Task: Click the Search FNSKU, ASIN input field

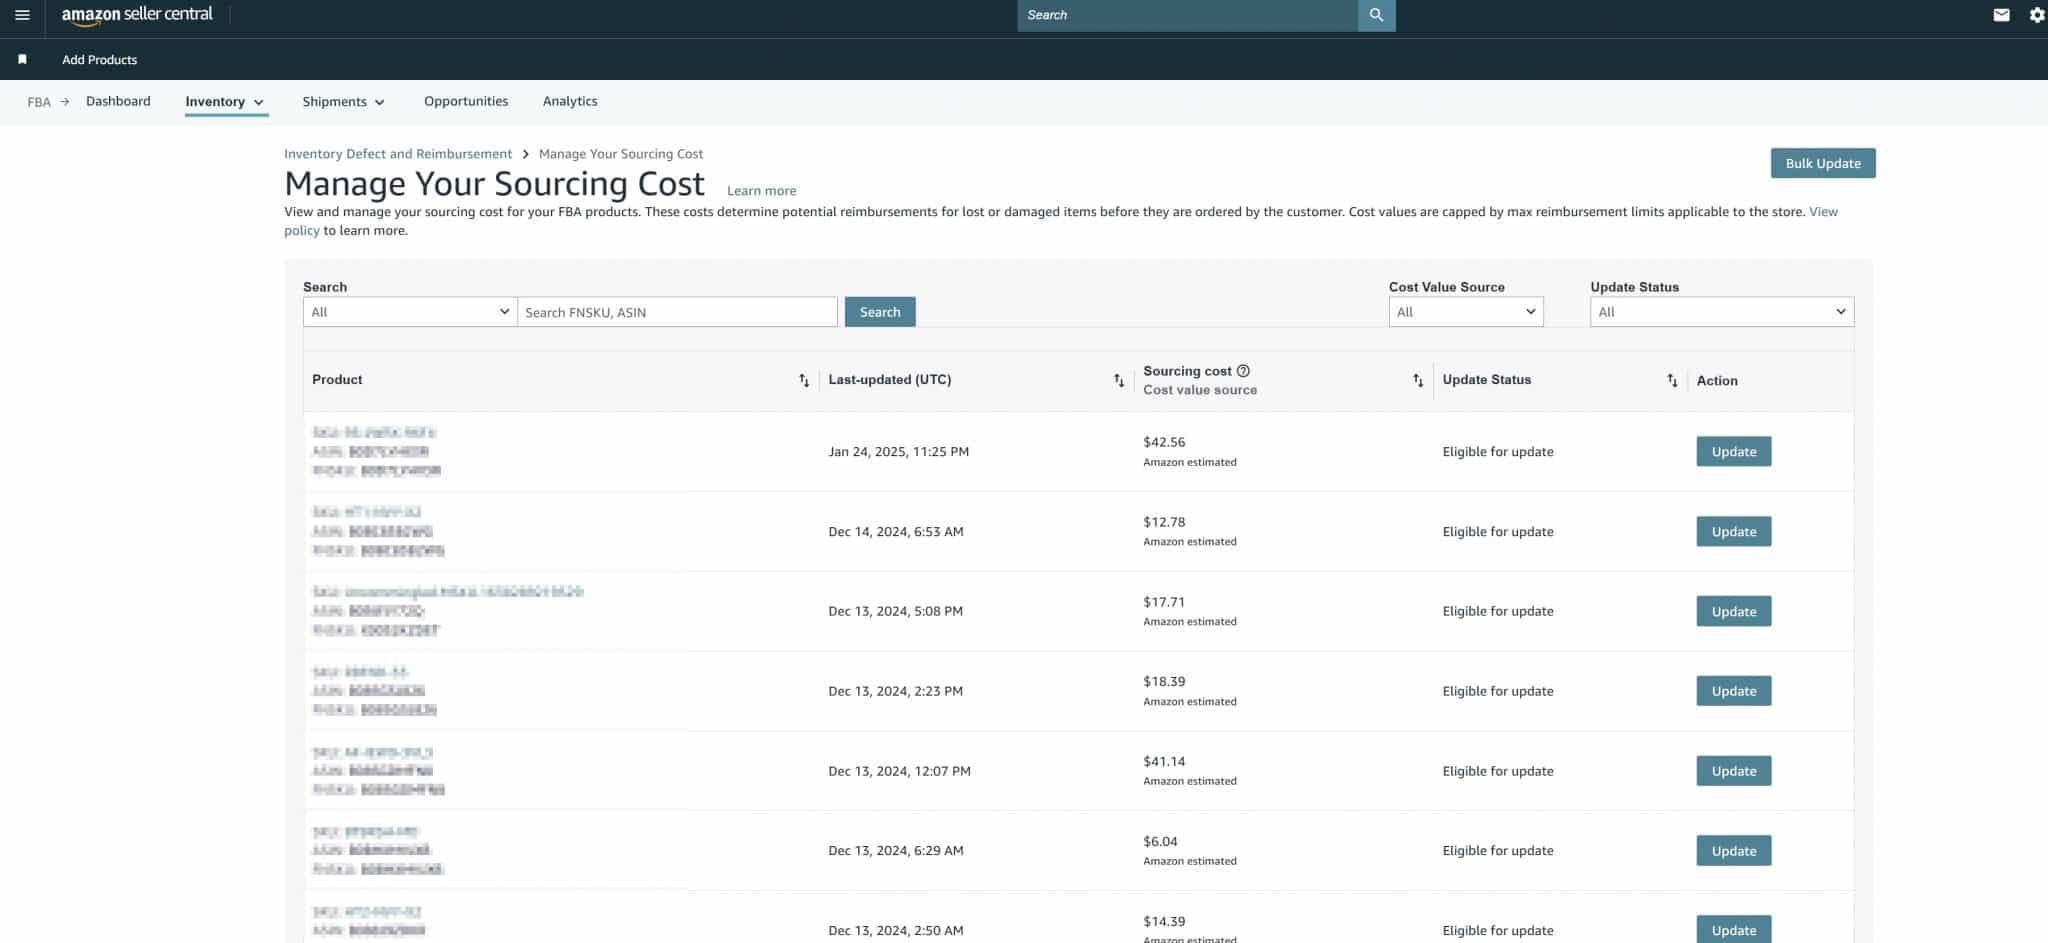Action: pos(677,312)
